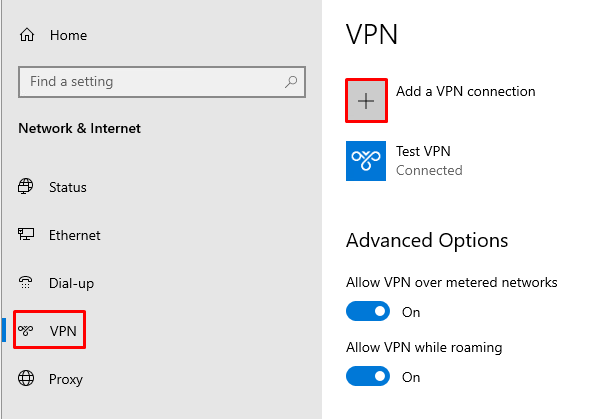This screenshot has height=419, width=613.
Task: Go to Ethernet settings
Action: coord(75,235)
